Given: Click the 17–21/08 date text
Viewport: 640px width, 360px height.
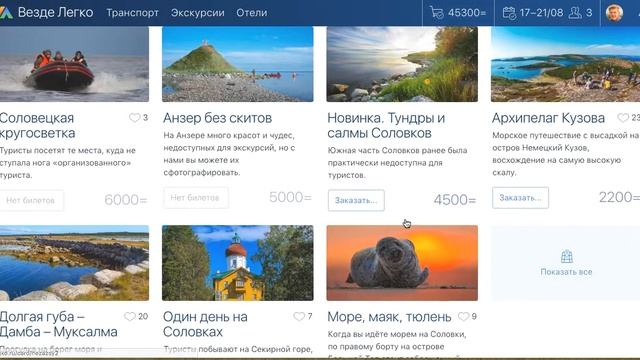Looking at the screenshot, I should 542,13.
